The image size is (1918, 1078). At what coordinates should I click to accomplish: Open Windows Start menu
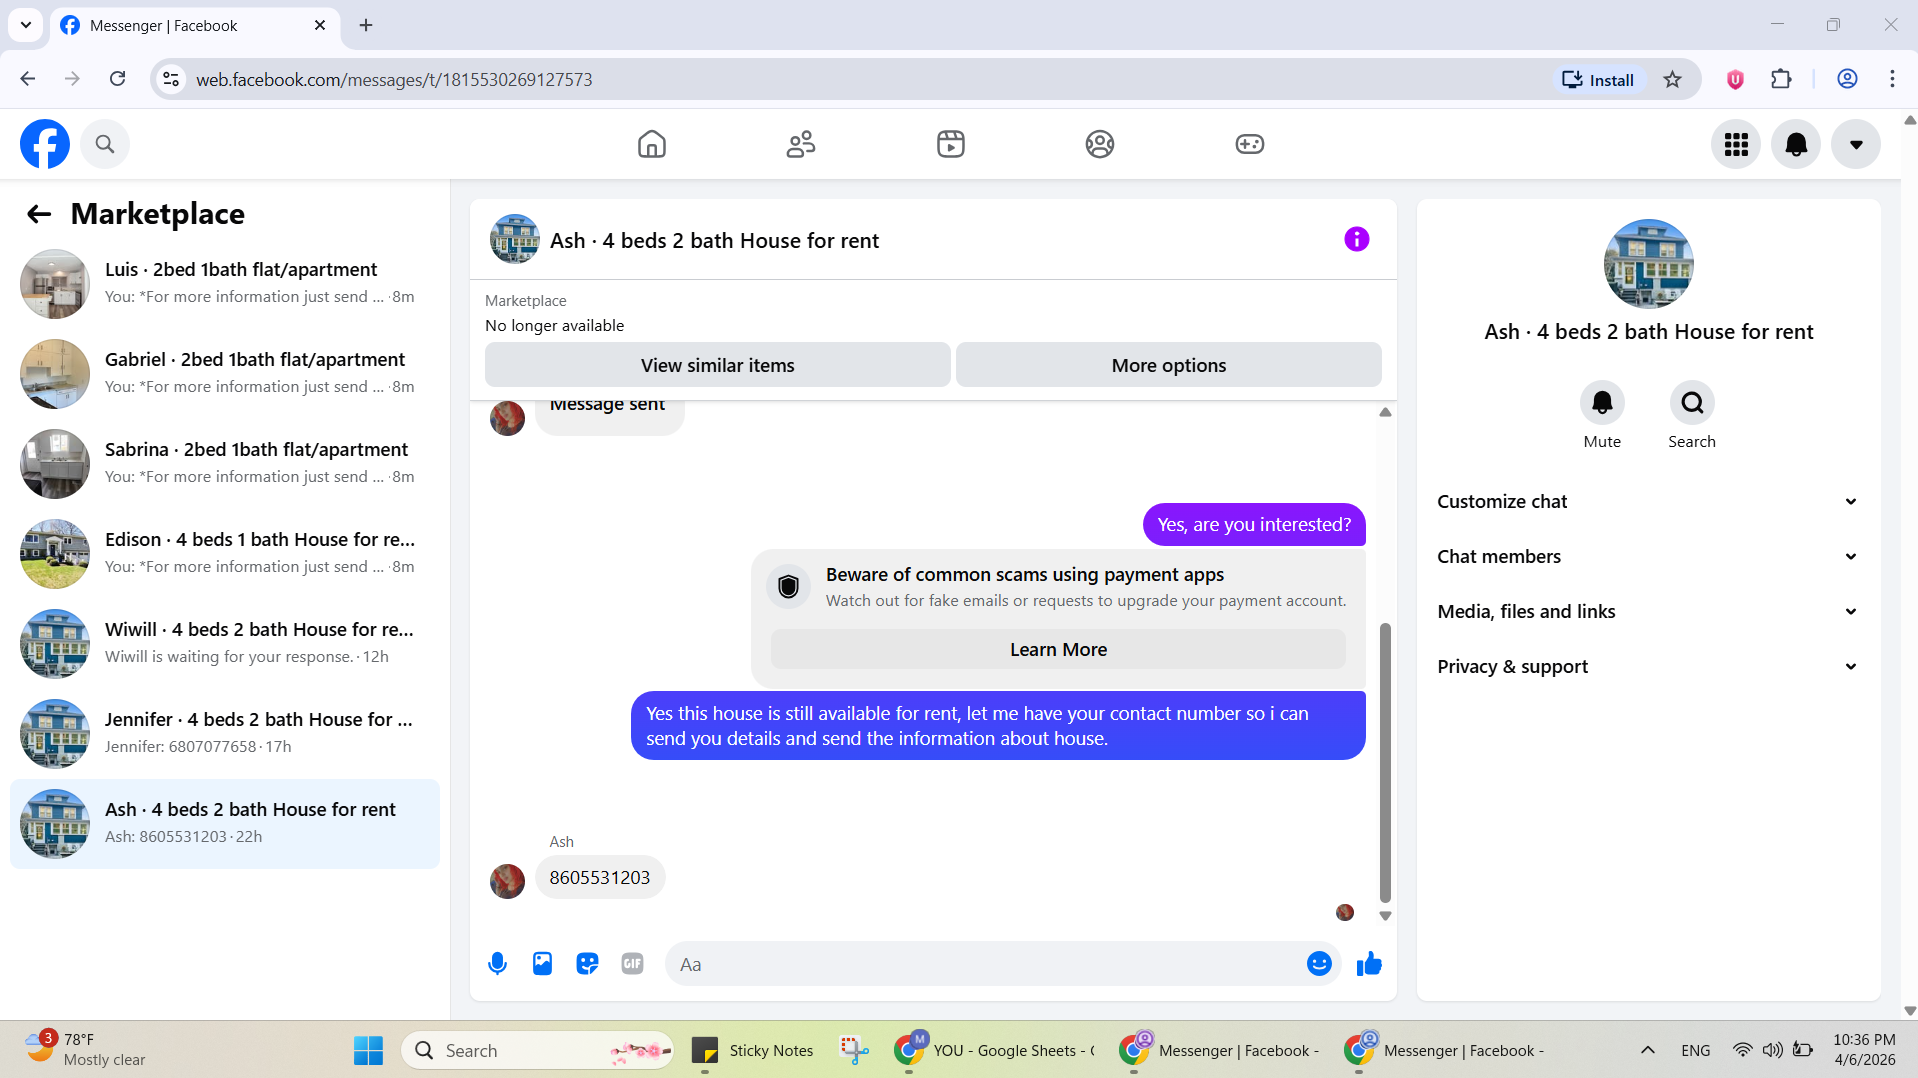click(x=368, y=1050)
